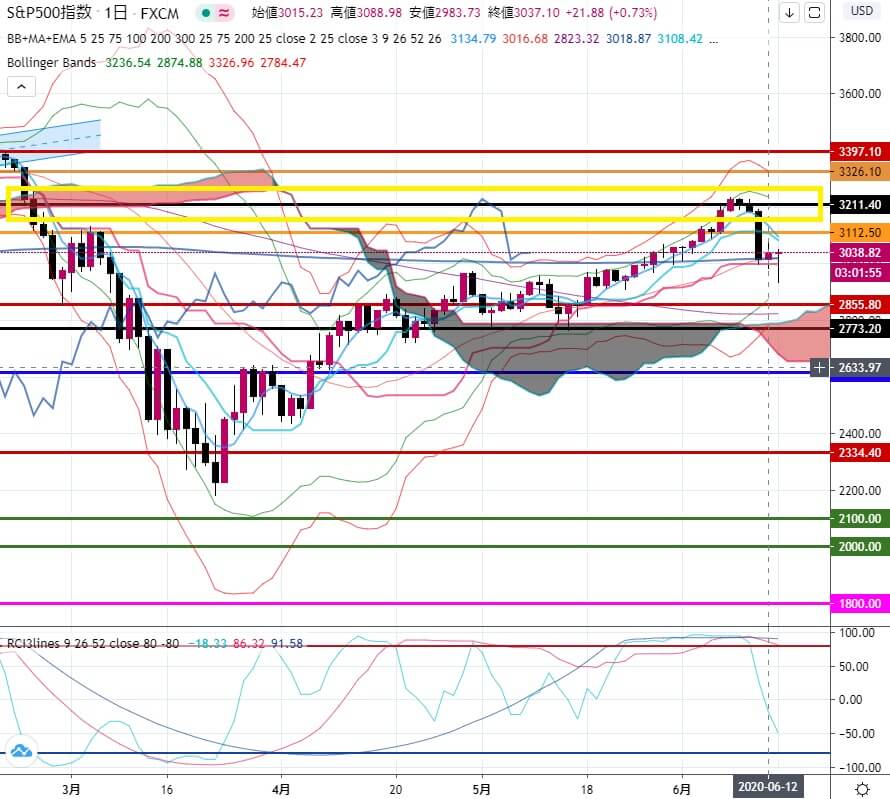Click the legend value 3108.42
This screenshot has height=799, width=890.
[x=680, y=39]
